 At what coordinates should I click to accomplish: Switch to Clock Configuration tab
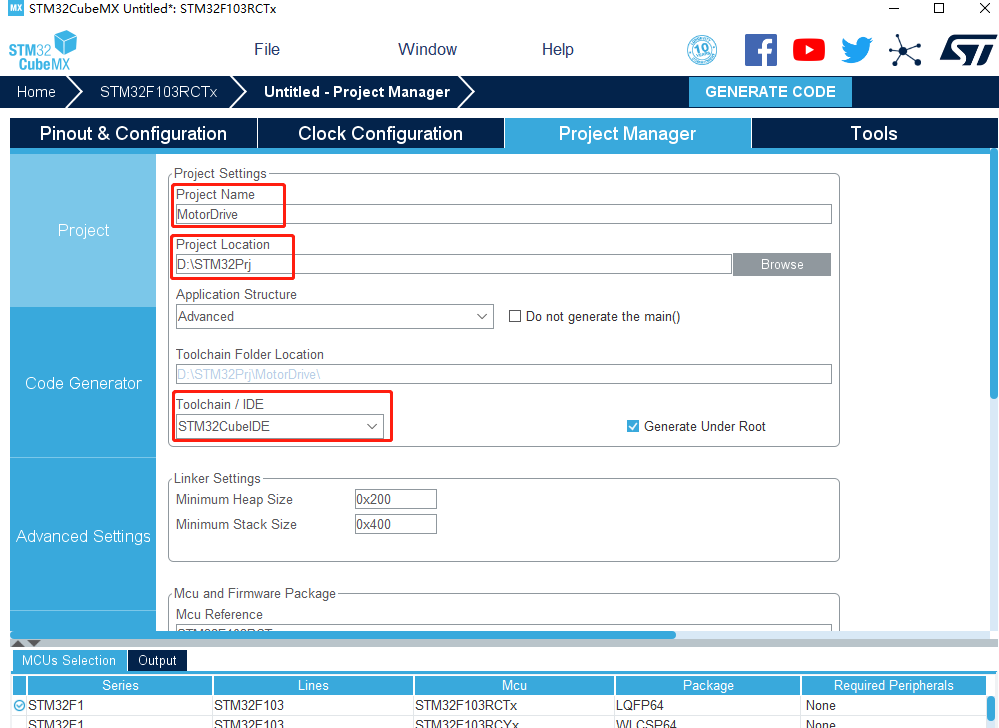380,133
